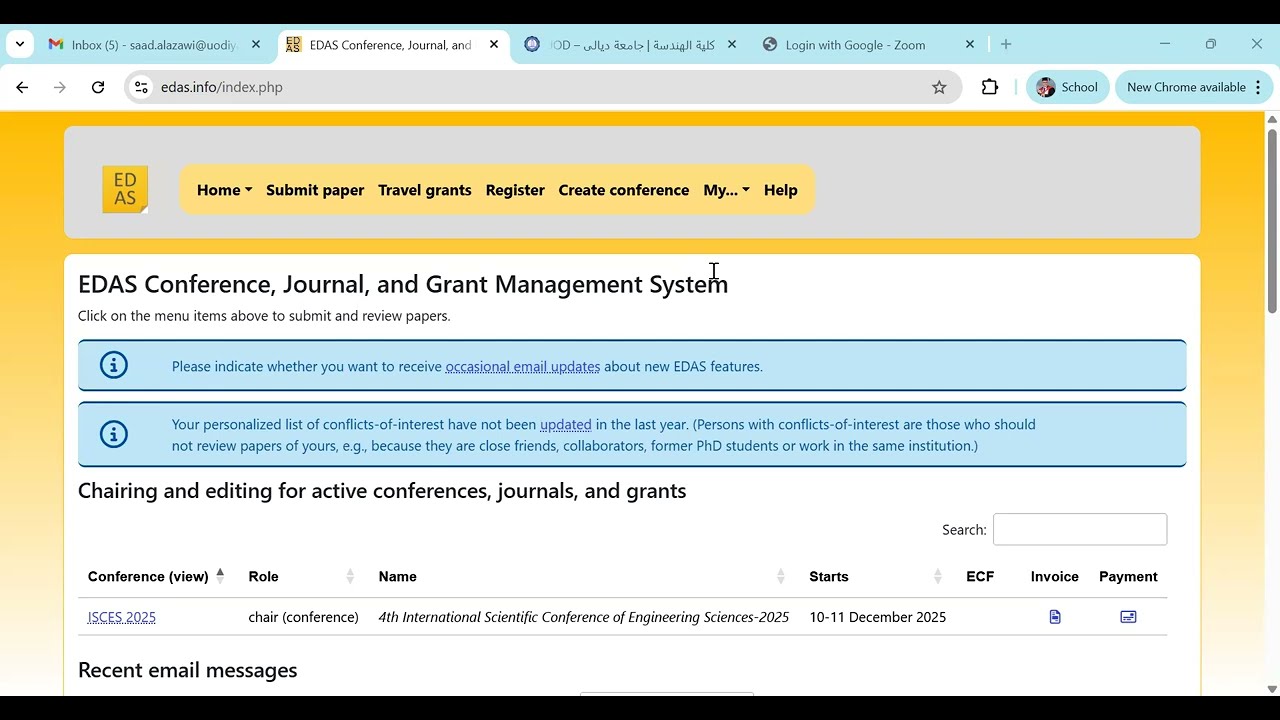Open the ISCES 2025 invoice icon

[x=1055, y=617]
